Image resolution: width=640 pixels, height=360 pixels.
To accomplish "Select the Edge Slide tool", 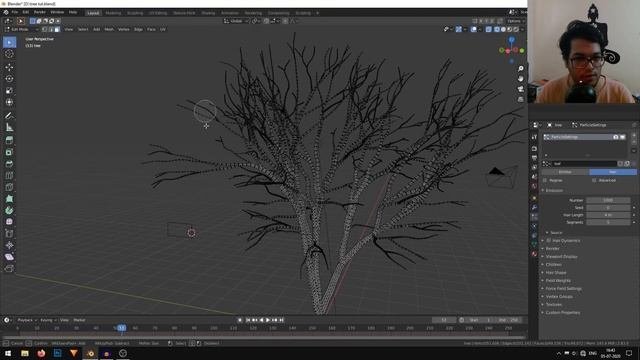I will [9, 233].
